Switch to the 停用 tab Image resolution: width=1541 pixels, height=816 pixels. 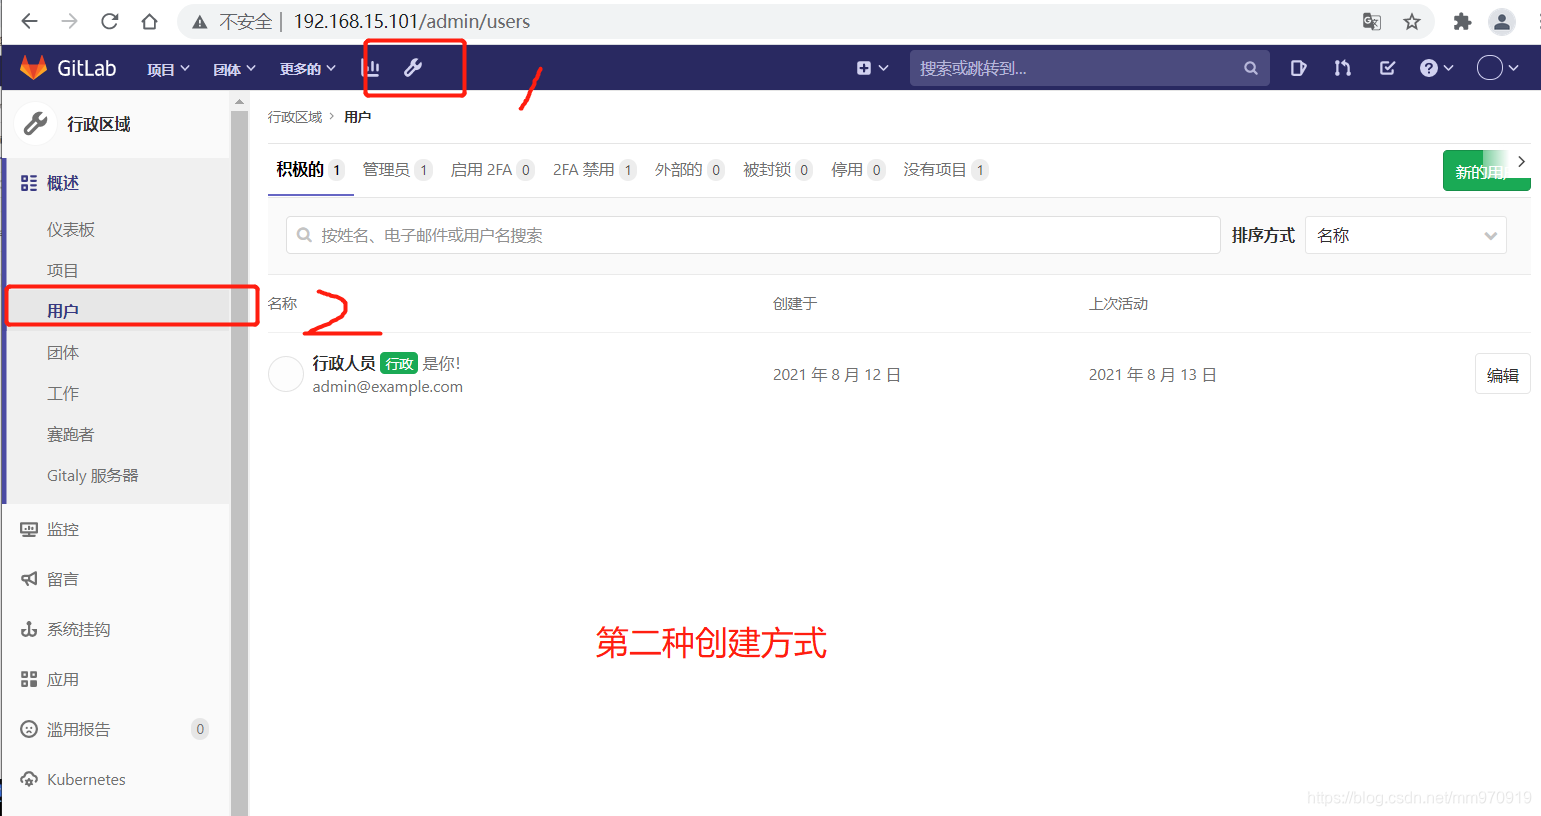[857, 170]
